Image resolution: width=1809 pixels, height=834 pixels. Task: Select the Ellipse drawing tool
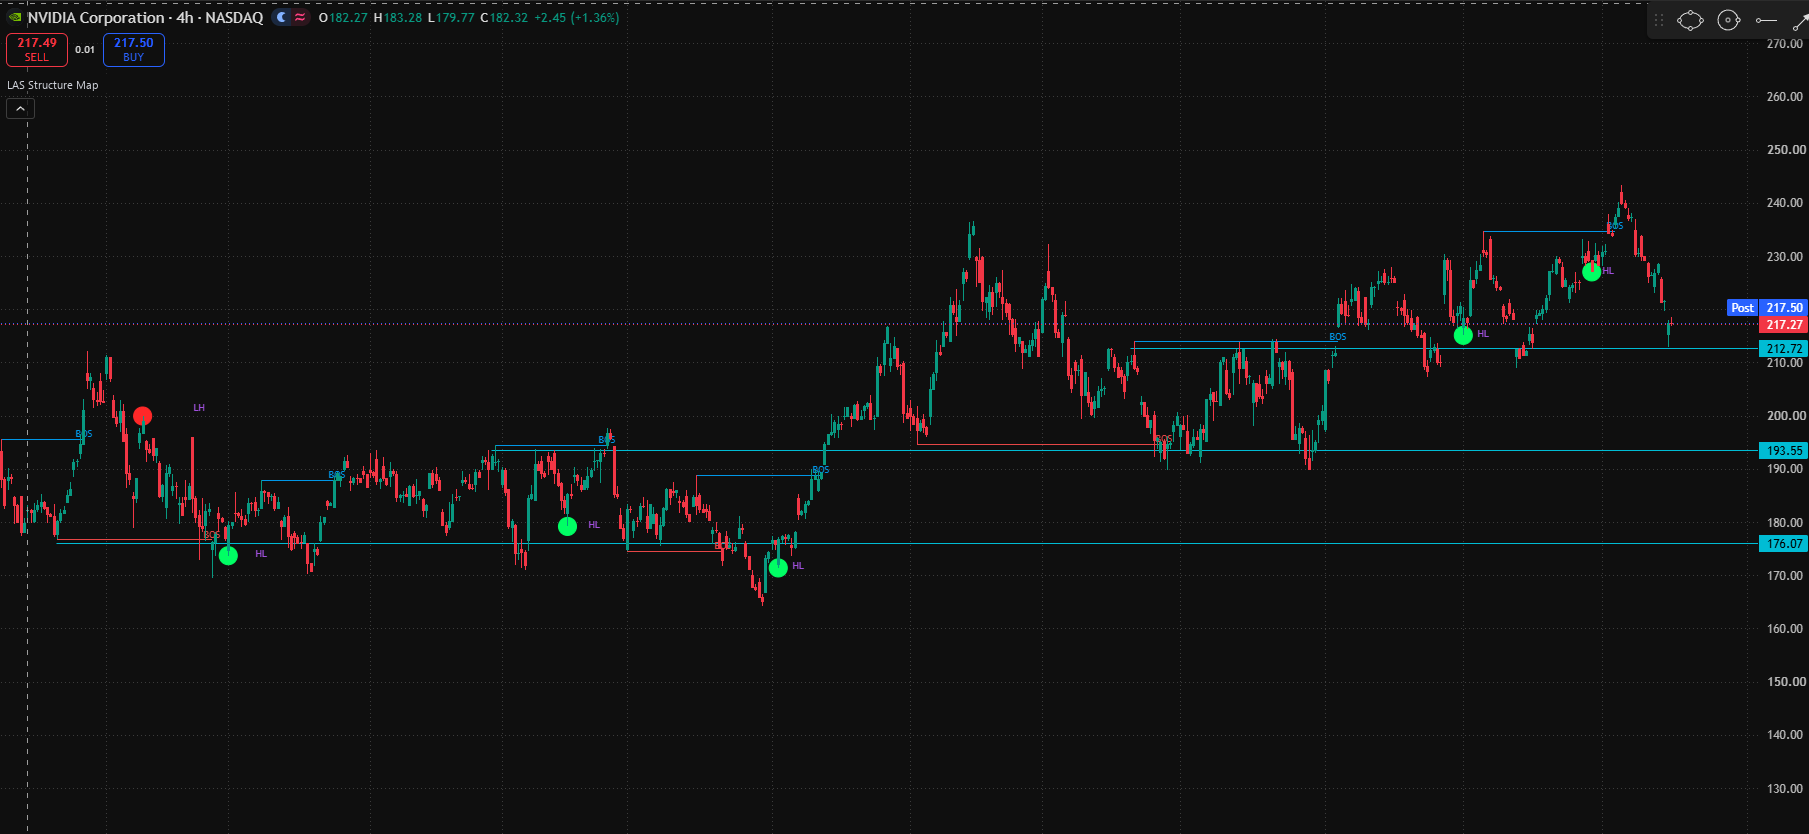(x=1690, y=20)
